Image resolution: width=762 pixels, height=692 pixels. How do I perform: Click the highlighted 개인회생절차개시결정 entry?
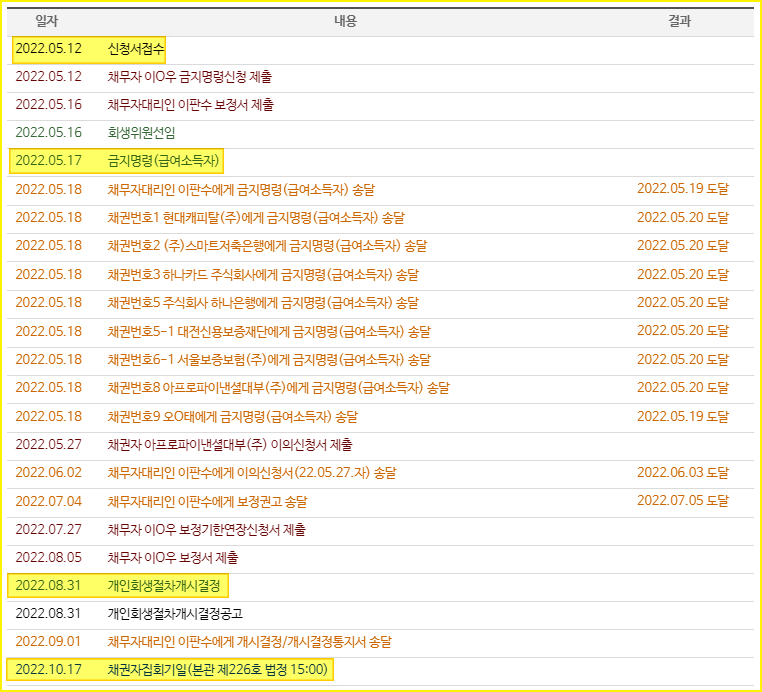coord(164,586)
